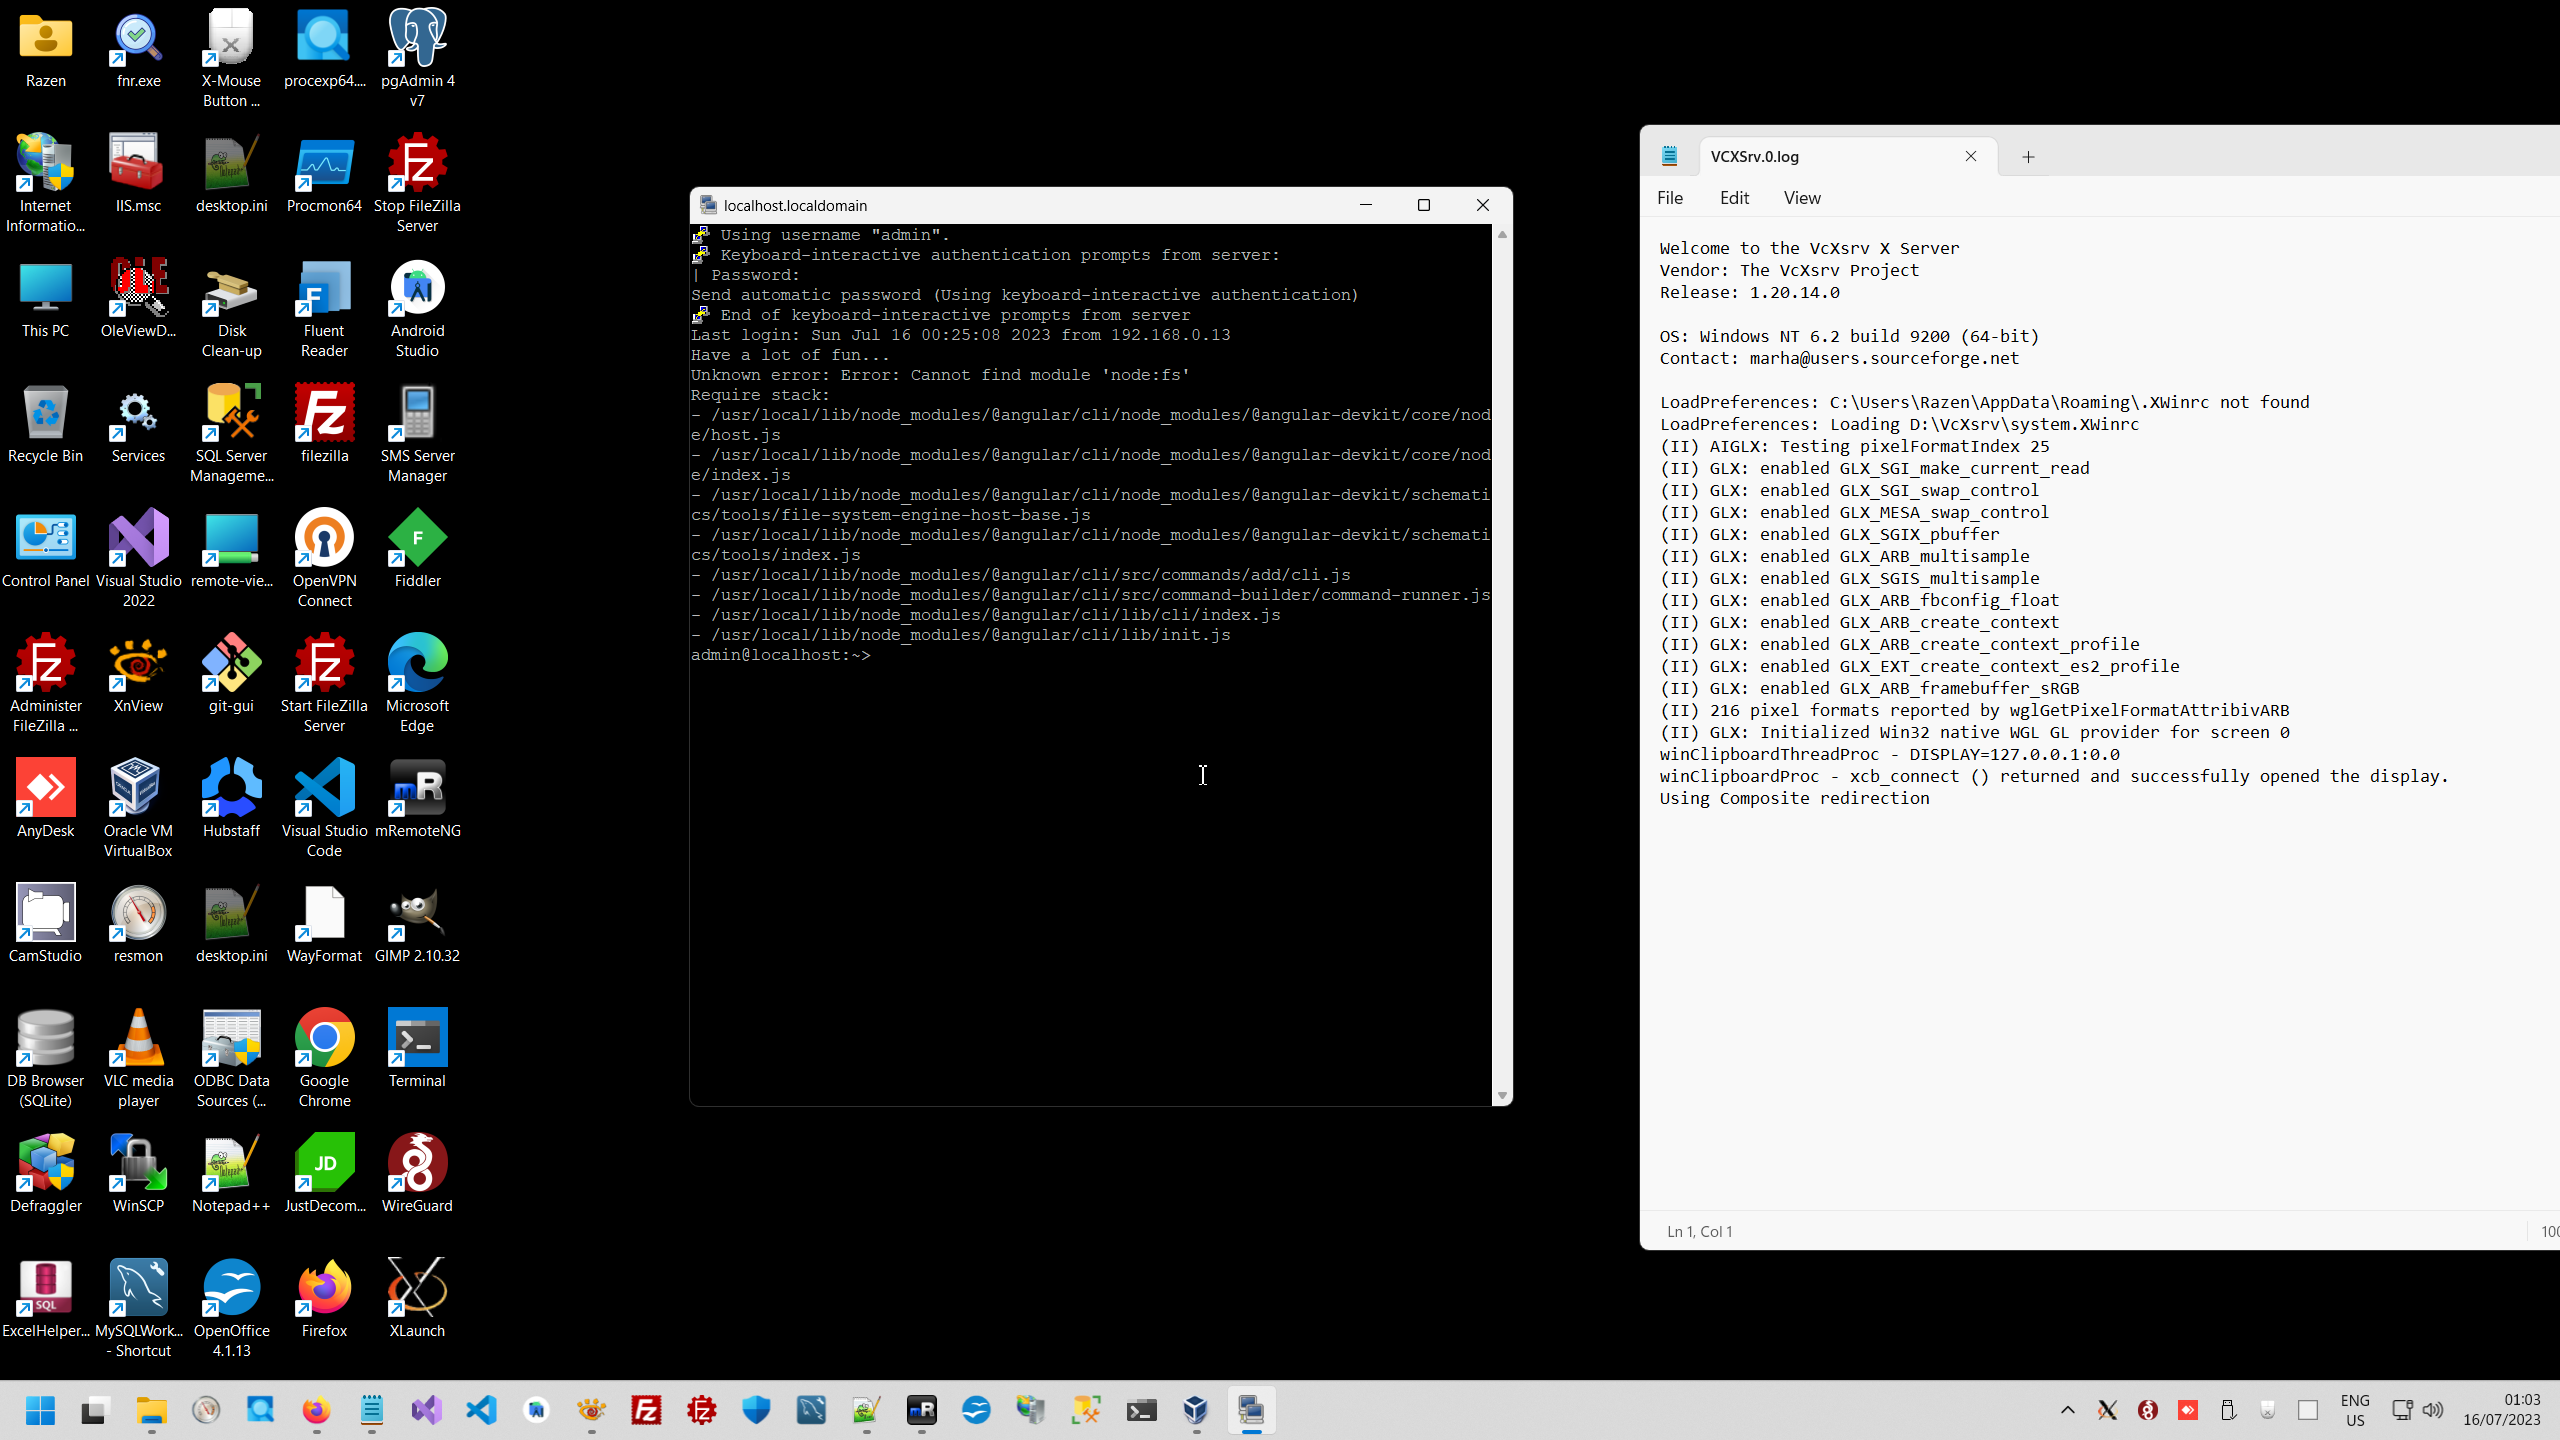The height and width of the screenshot is (1440, 2560).
Task: Open Visual Studio Code from the taskbar
Action: pyautogui.click(x=481, y=1411)
